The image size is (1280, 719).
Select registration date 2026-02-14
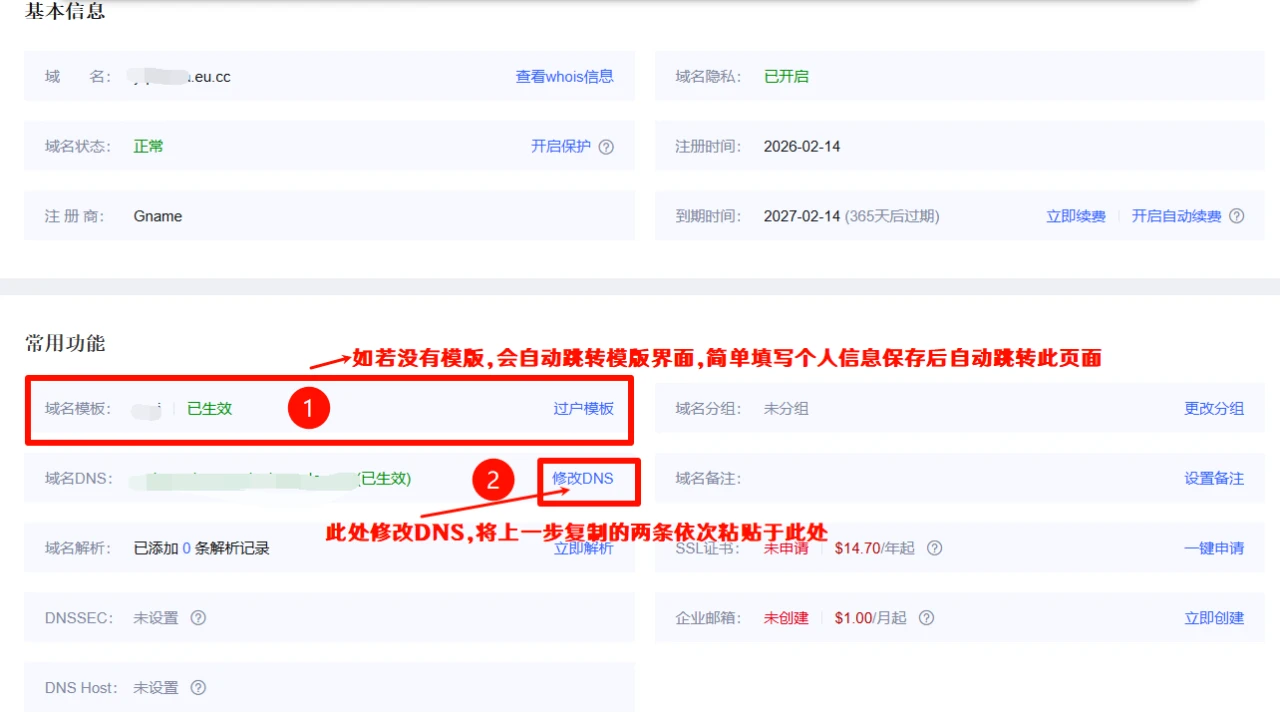pyautogui.click(x=802, y=146)
